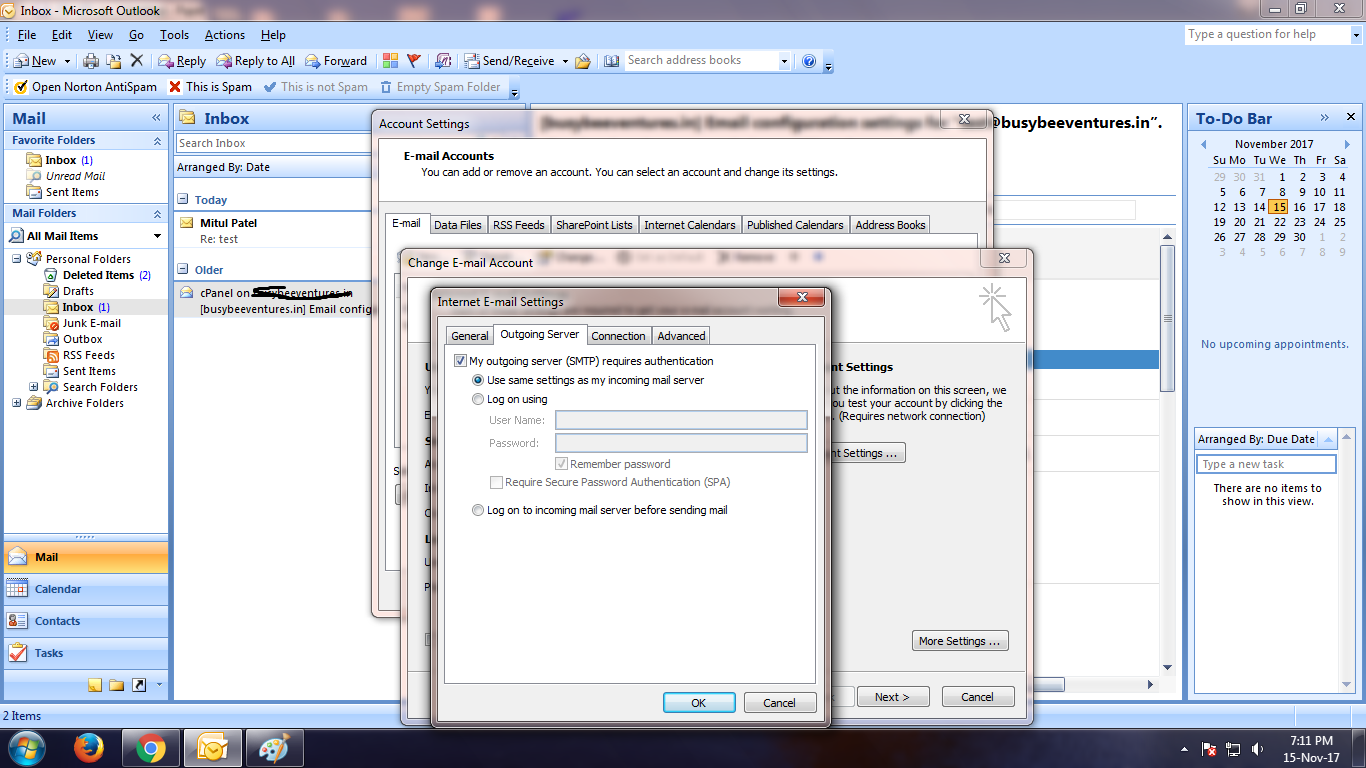Open RSS Feeds tab in Account Settings
The height and width of the screenshot is (768, 1366).
click(x=519, y=225)
